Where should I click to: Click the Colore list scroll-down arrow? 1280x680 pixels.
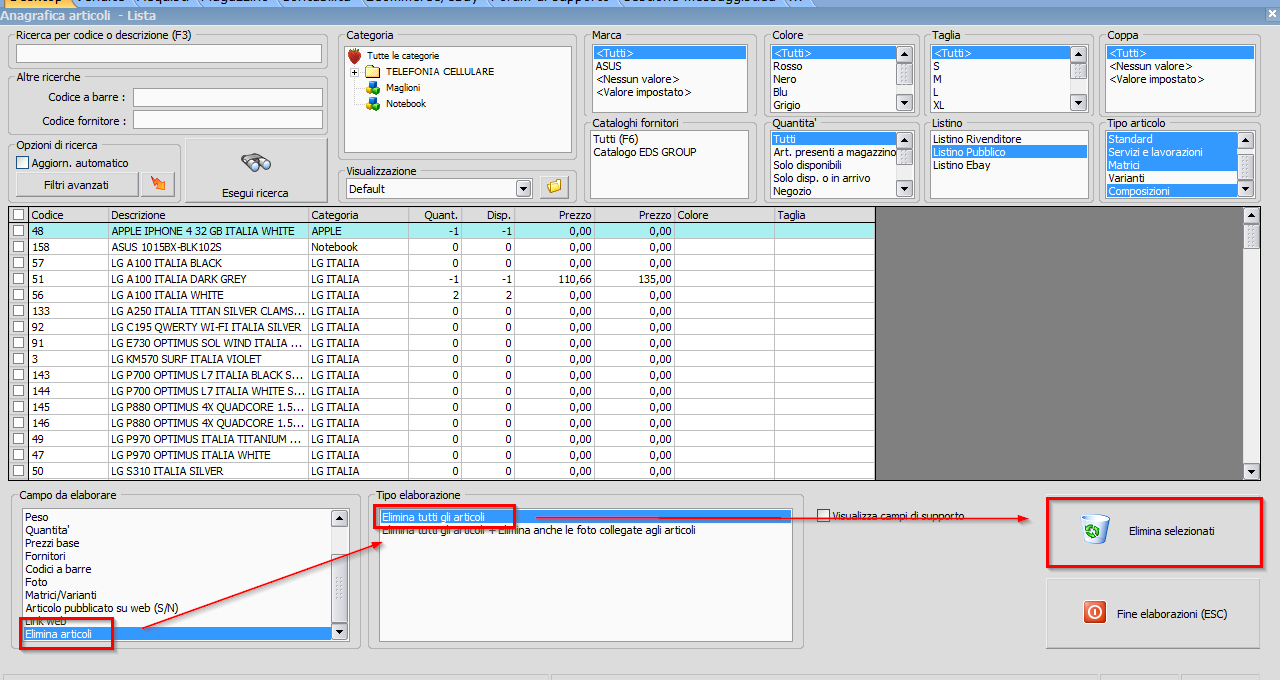904,102
